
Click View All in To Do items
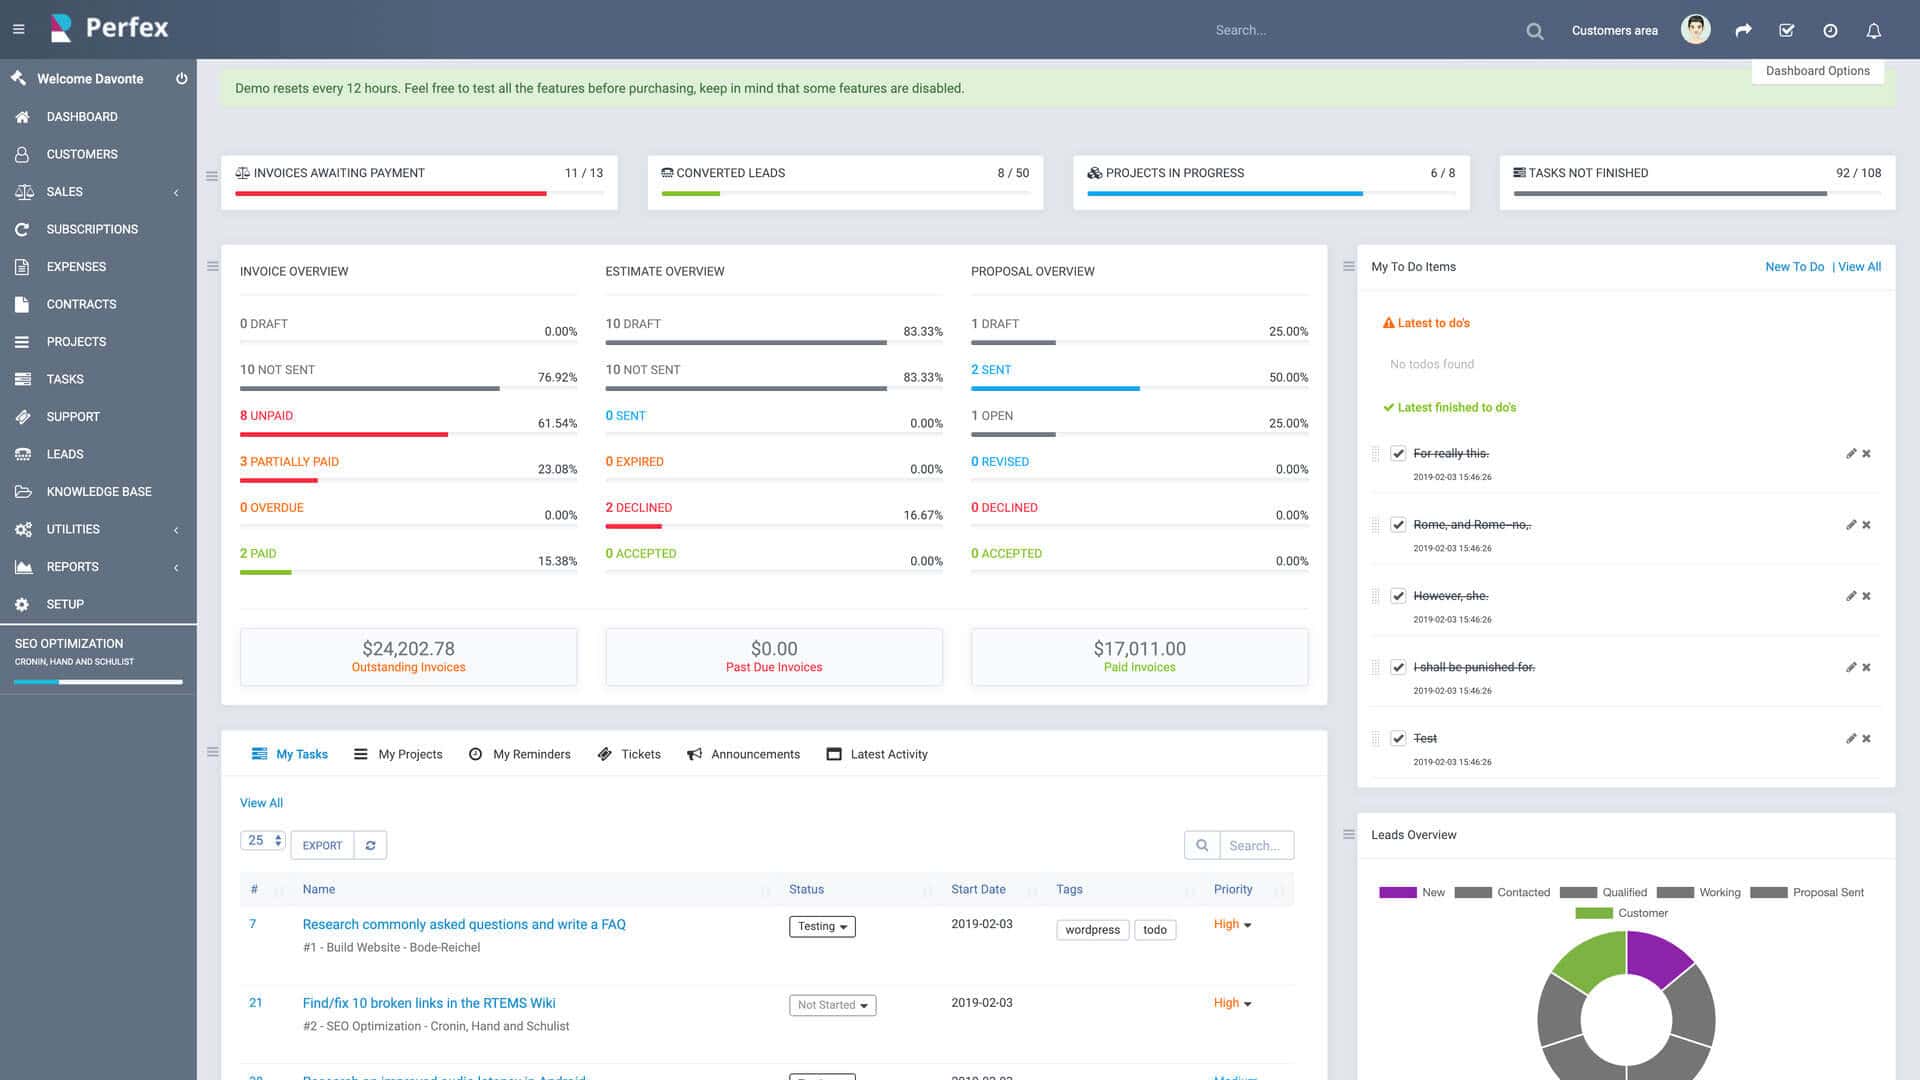[1859, 266]
